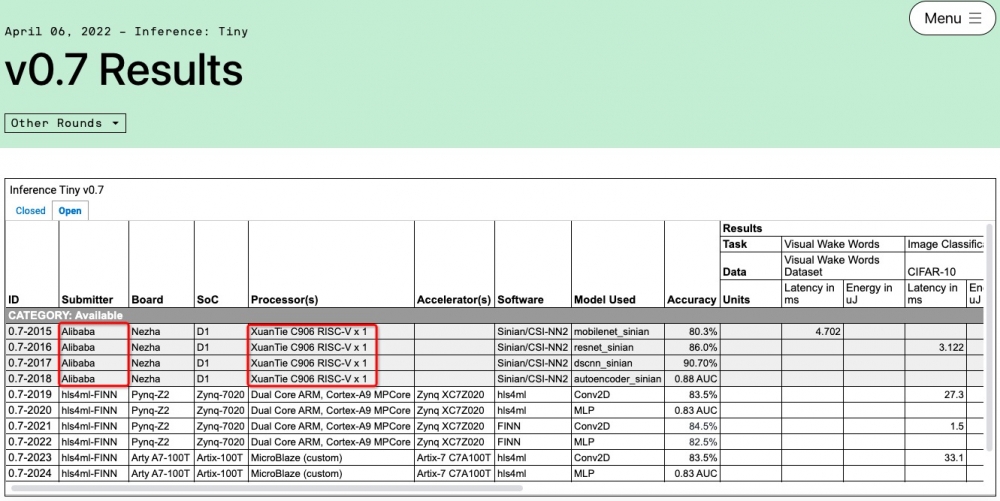The image size is (1000, 501).
Task: Click the Energy in uJ header
Action: (869, 294)
